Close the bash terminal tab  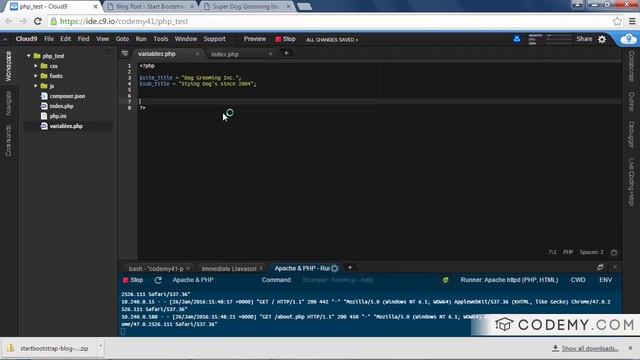[x=188, y=269]
